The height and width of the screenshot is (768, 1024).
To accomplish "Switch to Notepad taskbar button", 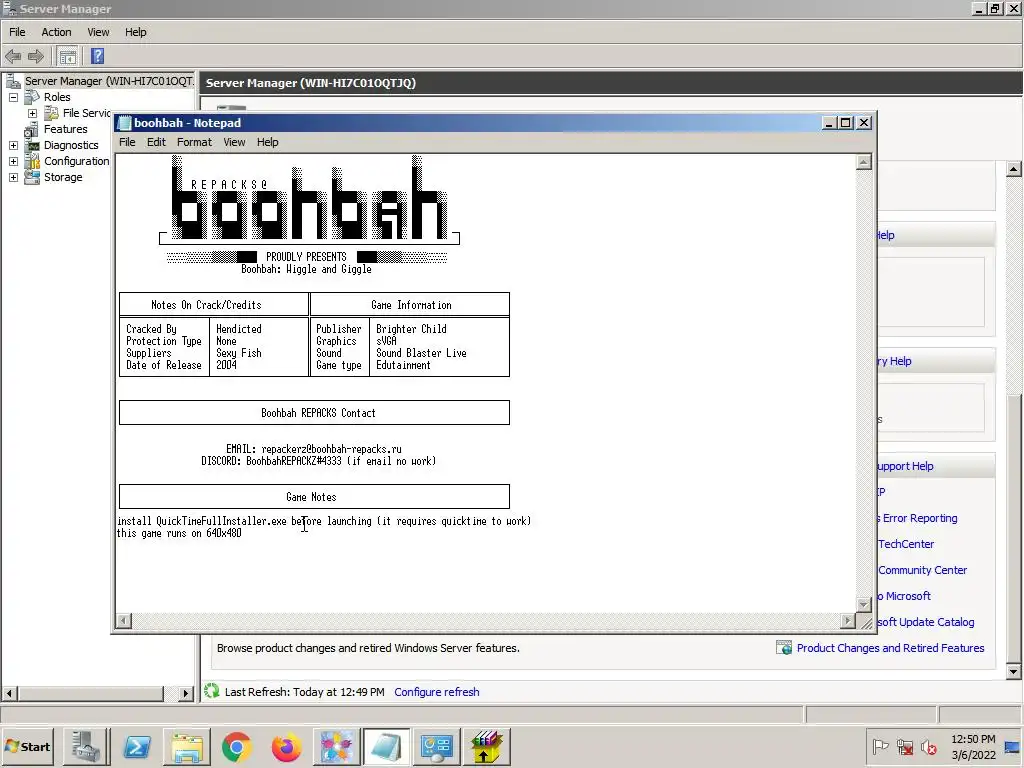I will pos(387,747).
